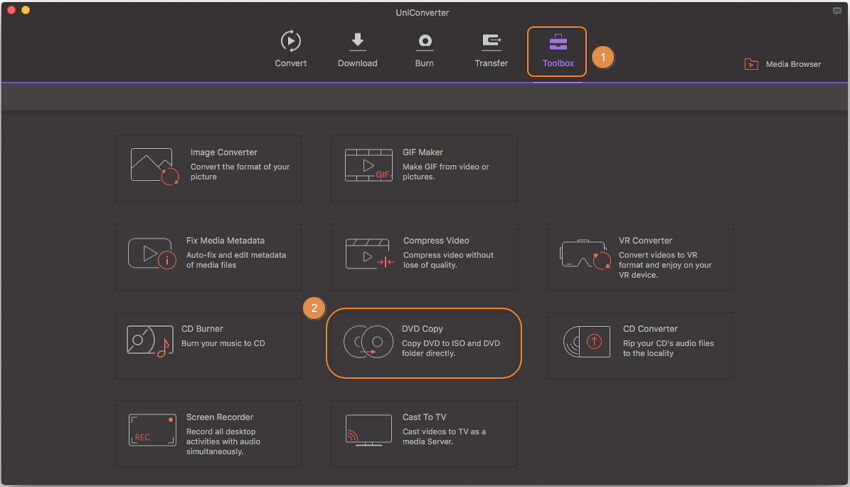Click 'Record all desktop activities' description
Image resolution: width=850 pixels, height=487 pixels.
[x=223, y=441]
